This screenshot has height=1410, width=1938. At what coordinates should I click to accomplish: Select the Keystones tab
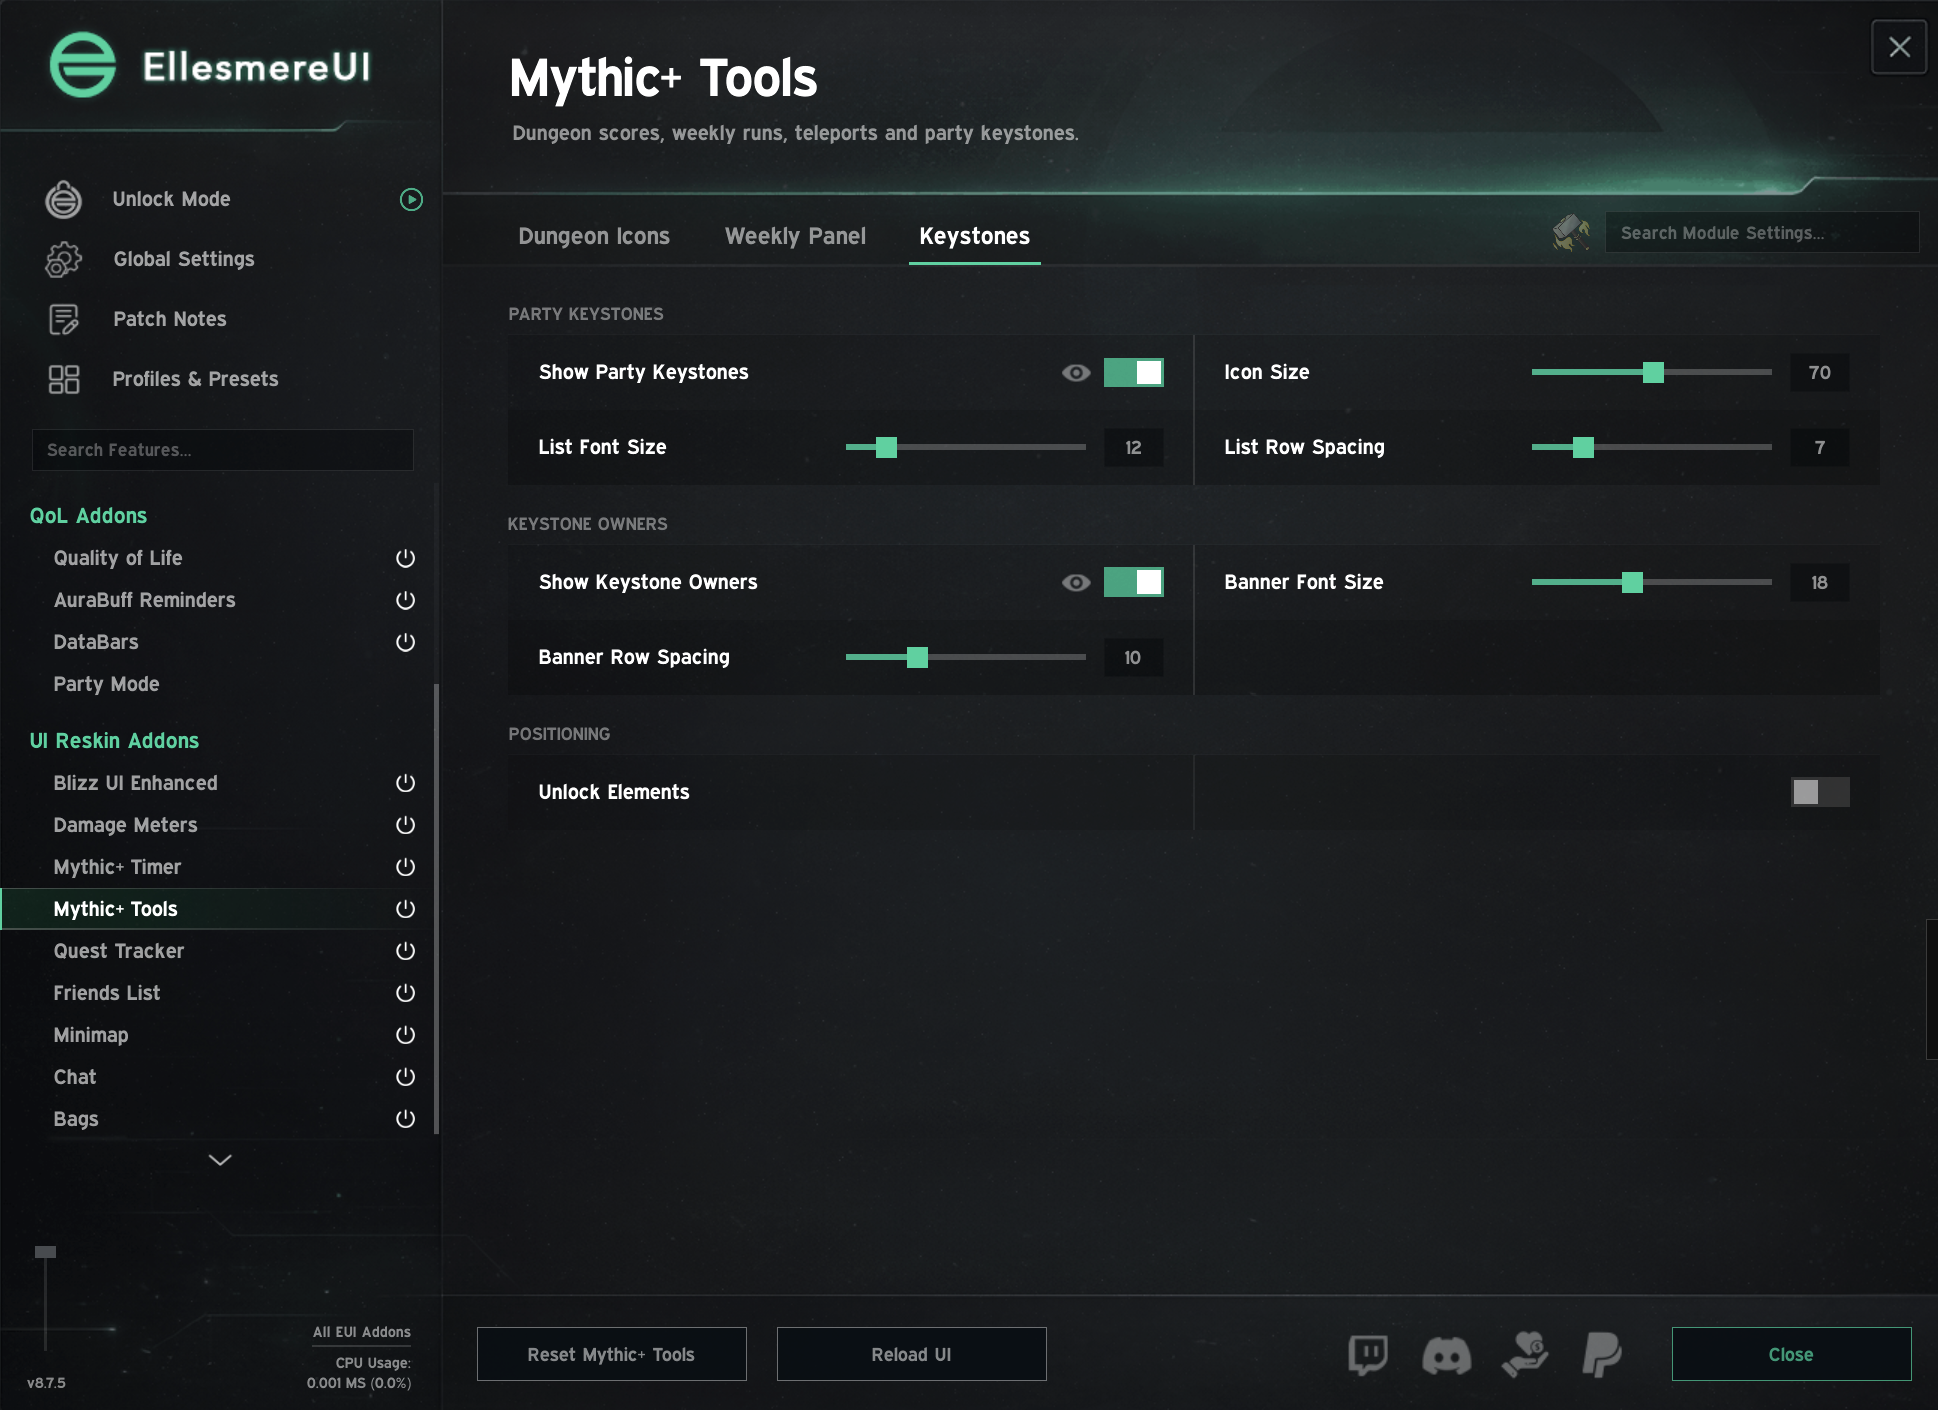[x=974, y=237]
